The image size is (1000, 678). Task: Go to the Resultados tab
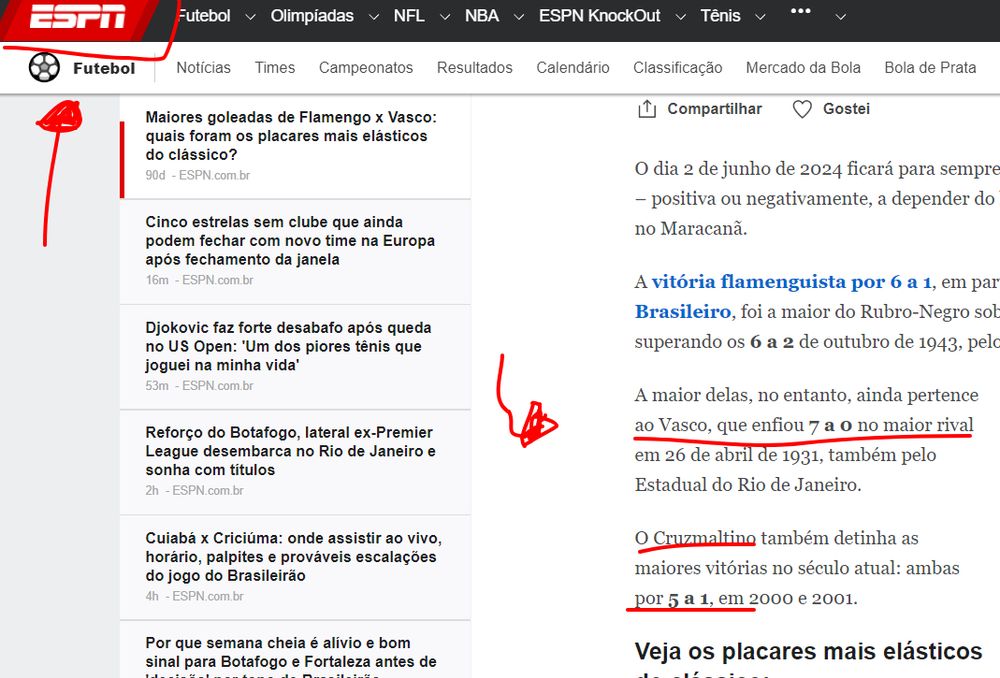click(474, 68)
